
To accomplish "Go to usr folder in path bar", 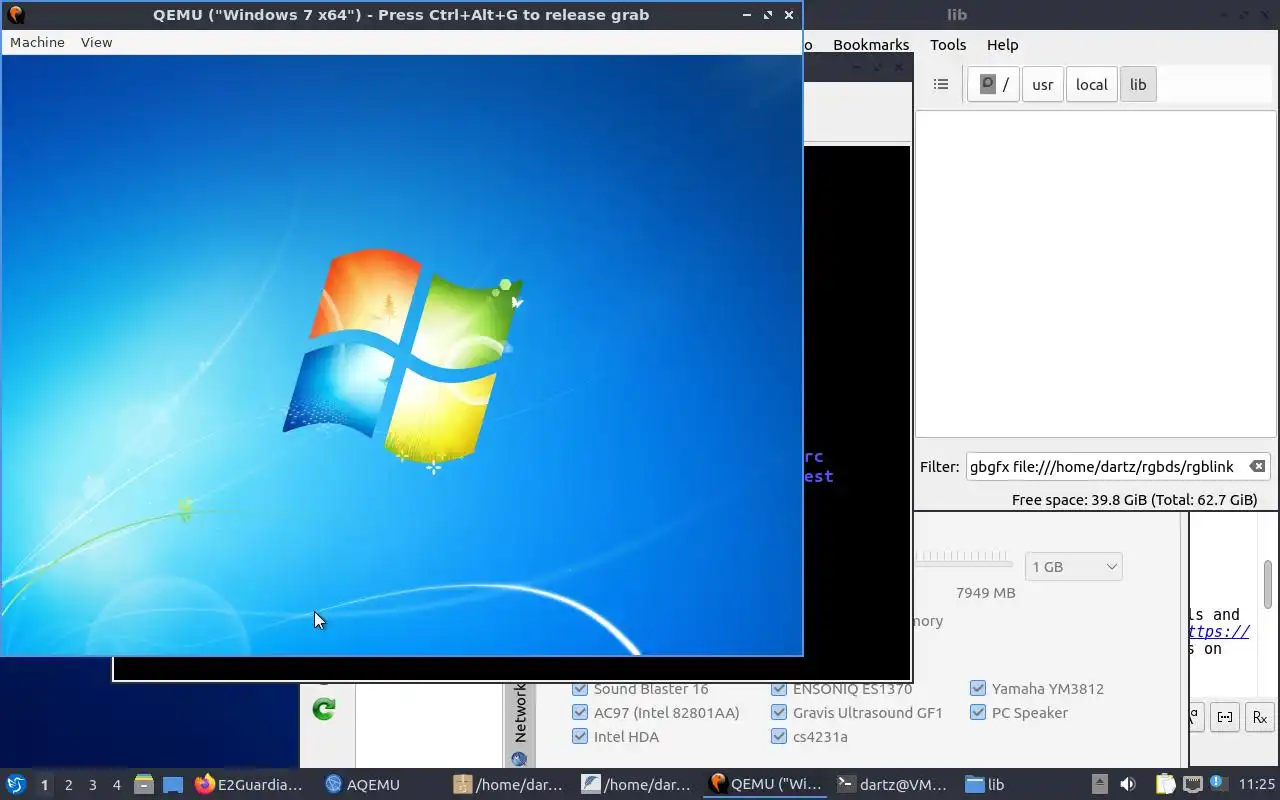I will pos(1042,84).
